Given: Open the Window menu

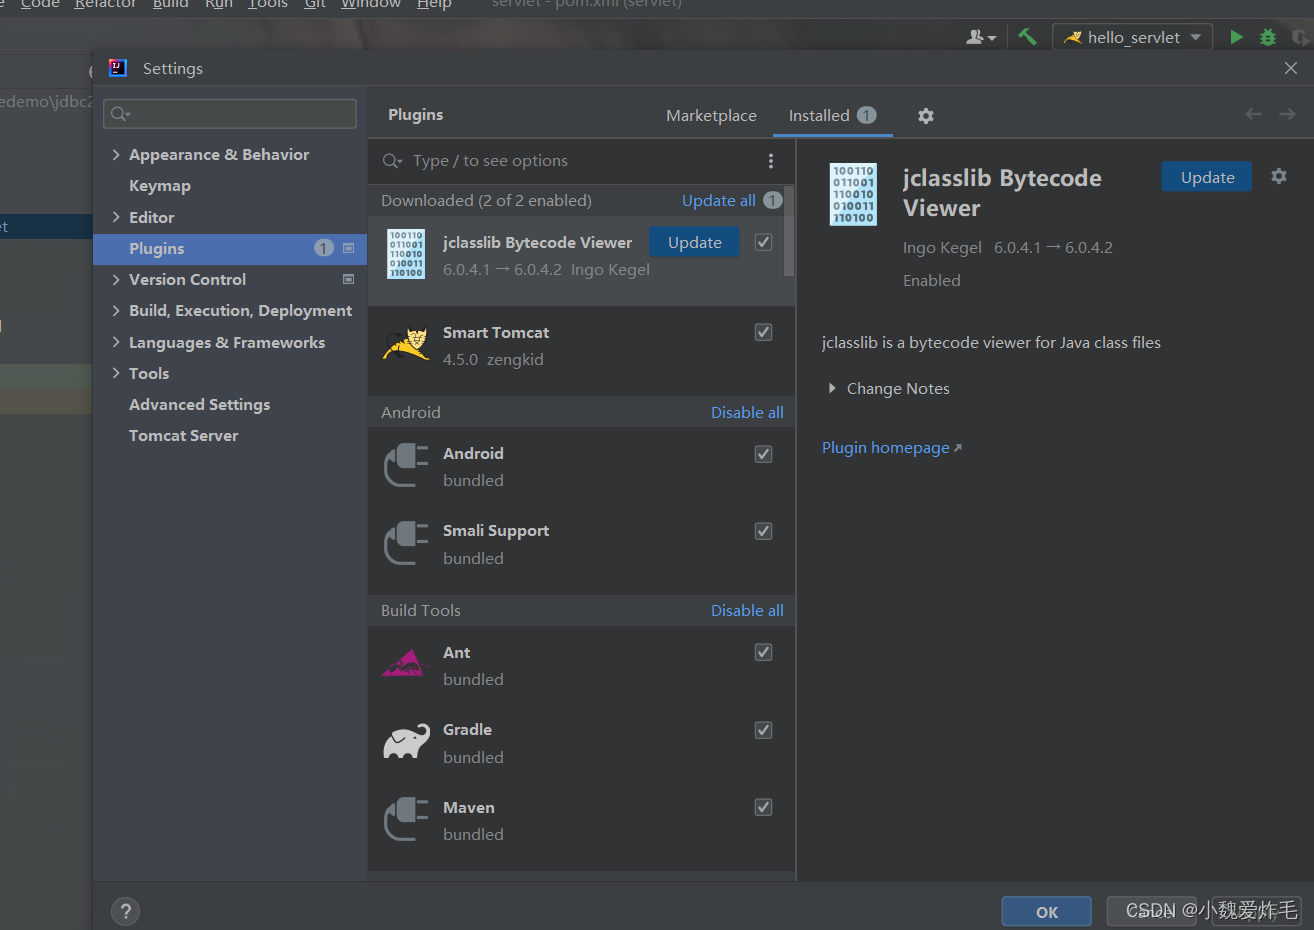Looking at the screenshot, I should coord(371,4).
